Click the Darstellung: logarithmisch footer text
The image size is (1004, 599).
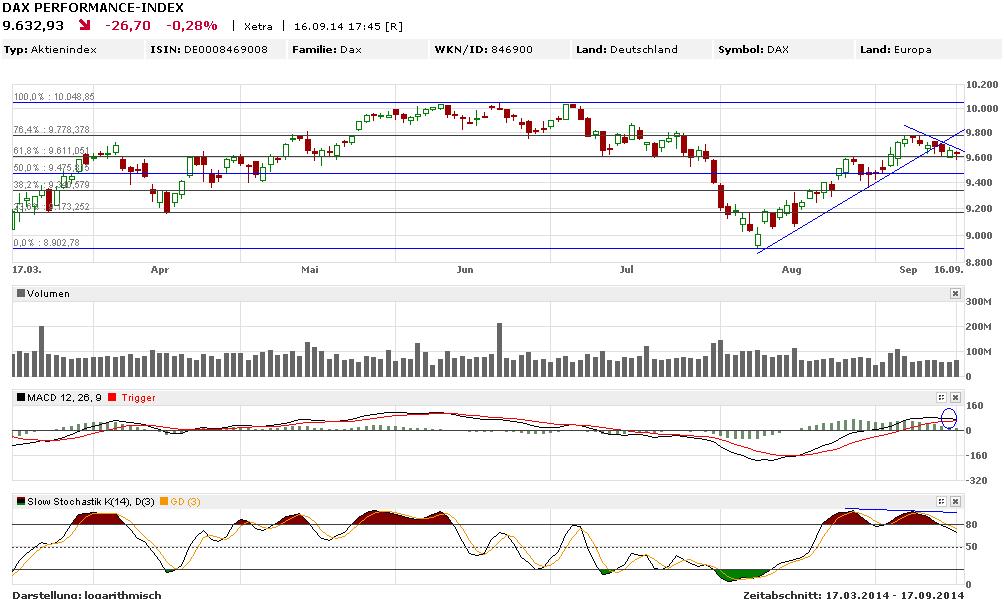(87, 595)
